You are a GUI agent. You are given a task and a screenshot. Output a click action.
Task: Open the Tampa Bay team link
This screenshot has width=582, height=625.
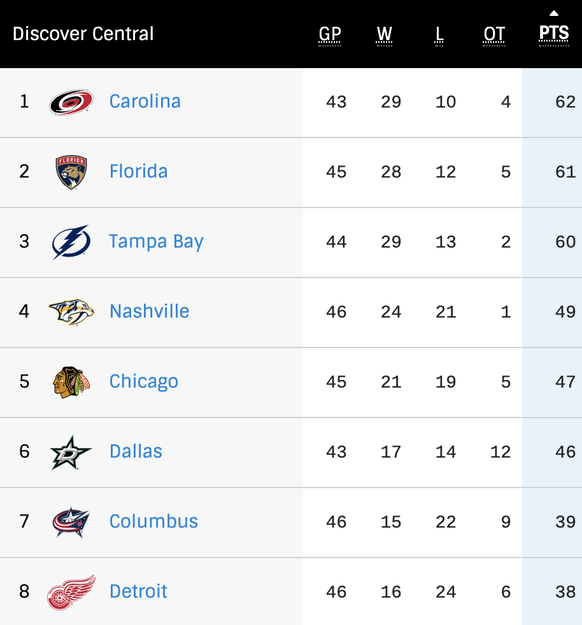tap(156, 242)
